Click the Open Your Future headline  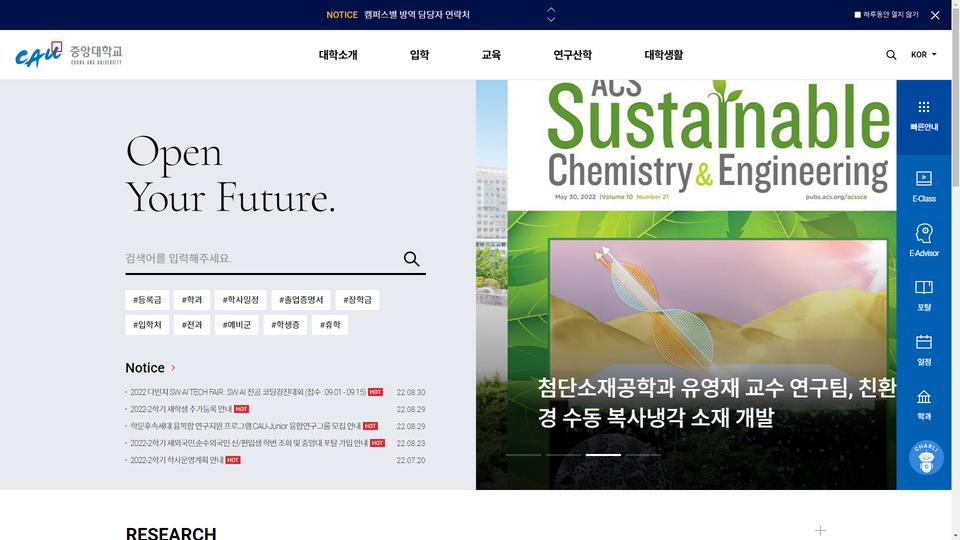coord(231,174)
